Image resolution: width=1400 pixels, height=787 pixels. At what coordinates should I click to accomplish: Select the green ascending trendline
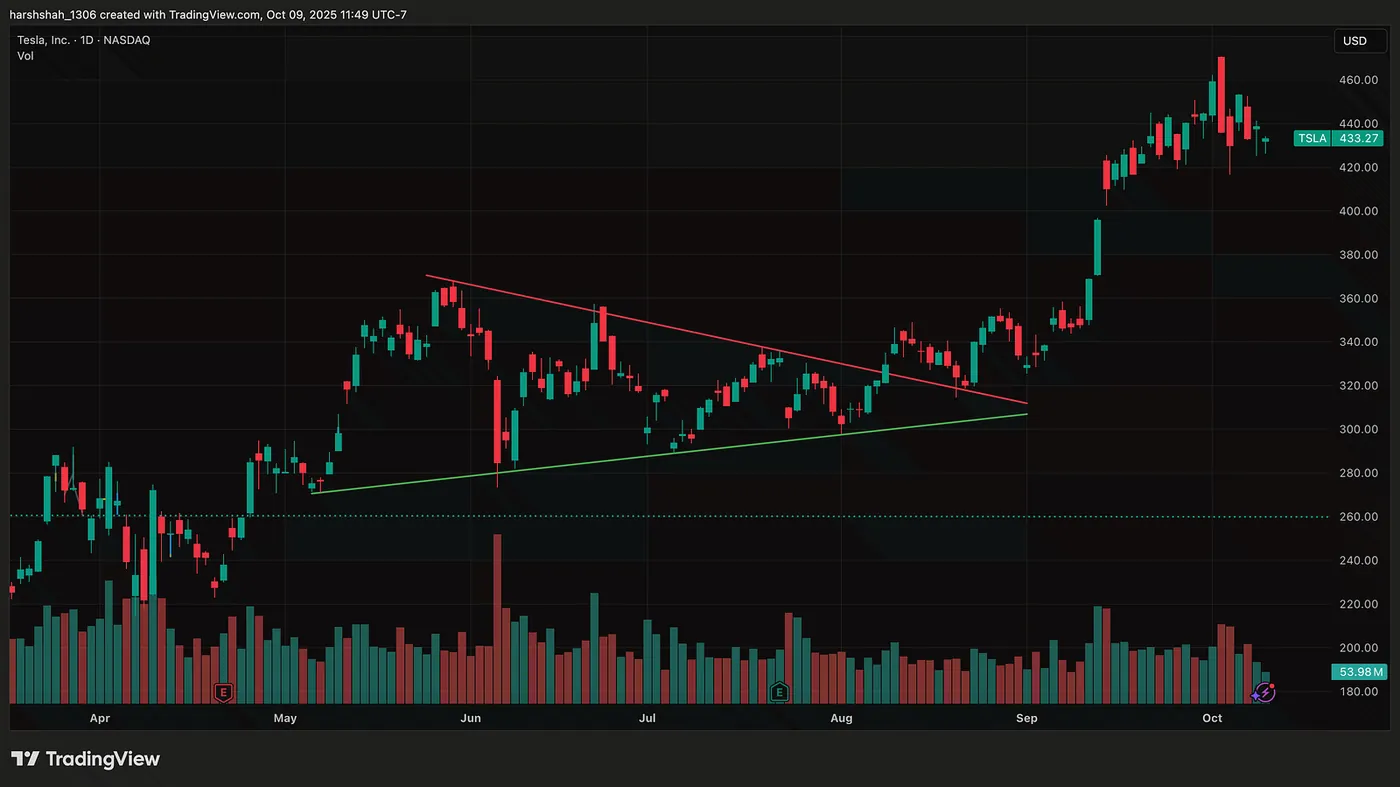click(669, 453)
